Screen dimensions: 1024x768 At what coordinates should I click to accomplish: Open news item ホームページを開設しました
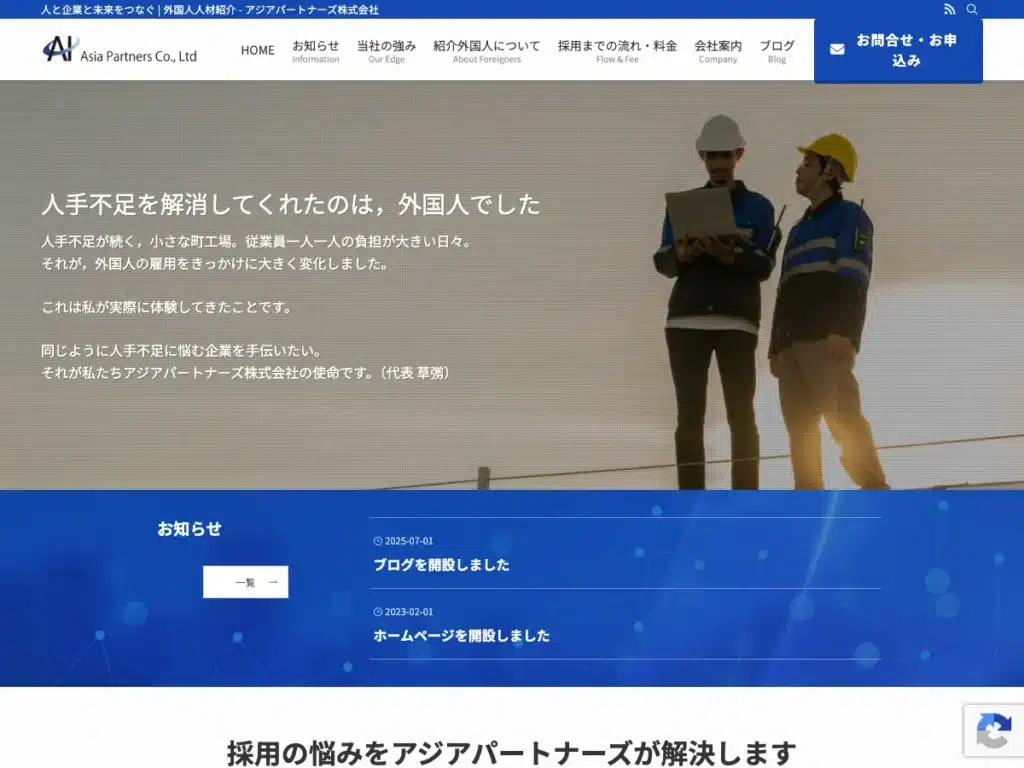(461, 635)
